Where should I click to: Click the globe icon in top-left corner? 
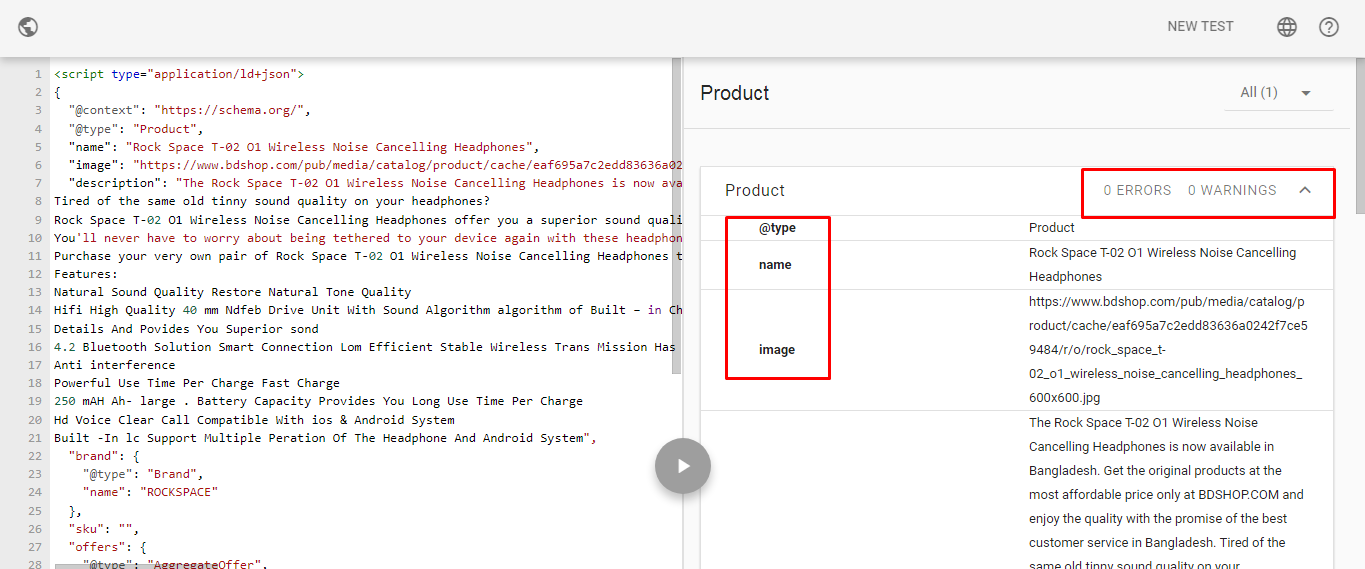[28, 27]
